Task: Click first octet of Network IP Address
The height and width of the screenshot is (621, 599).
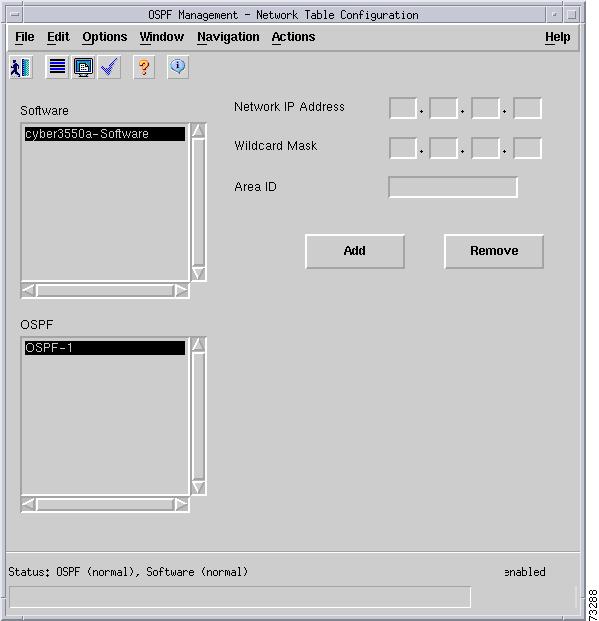Action: tap(403, 108)
